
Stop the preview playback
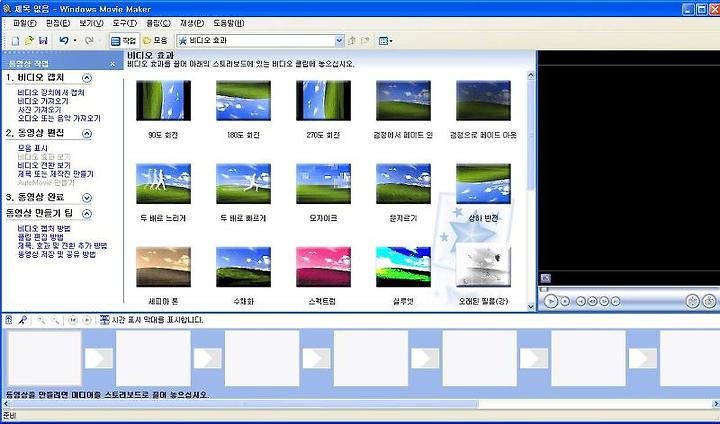pos(565,301)
